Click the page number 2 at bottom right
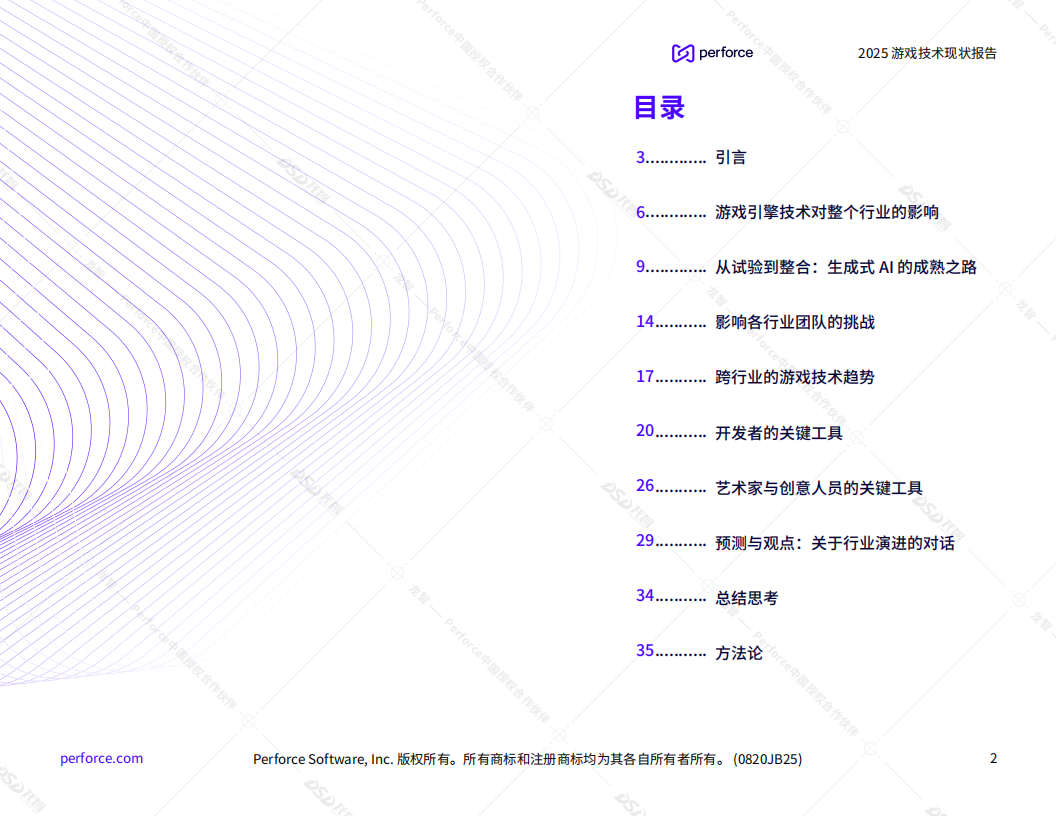This screenshot has height=816, width=1056. 993,758
